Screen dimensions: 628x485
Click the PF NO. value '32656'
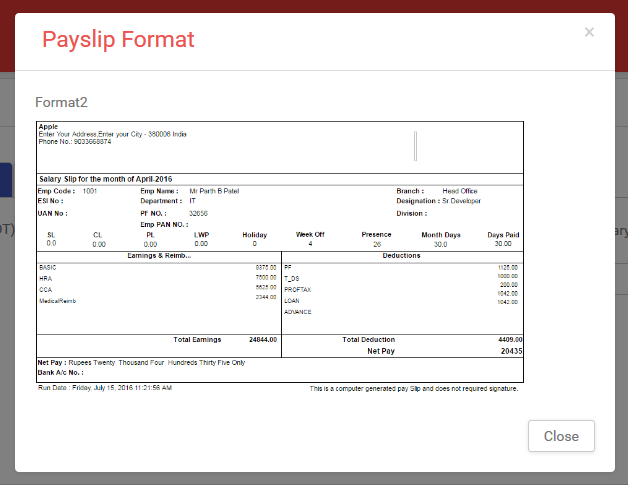click(x=198, y=213)
